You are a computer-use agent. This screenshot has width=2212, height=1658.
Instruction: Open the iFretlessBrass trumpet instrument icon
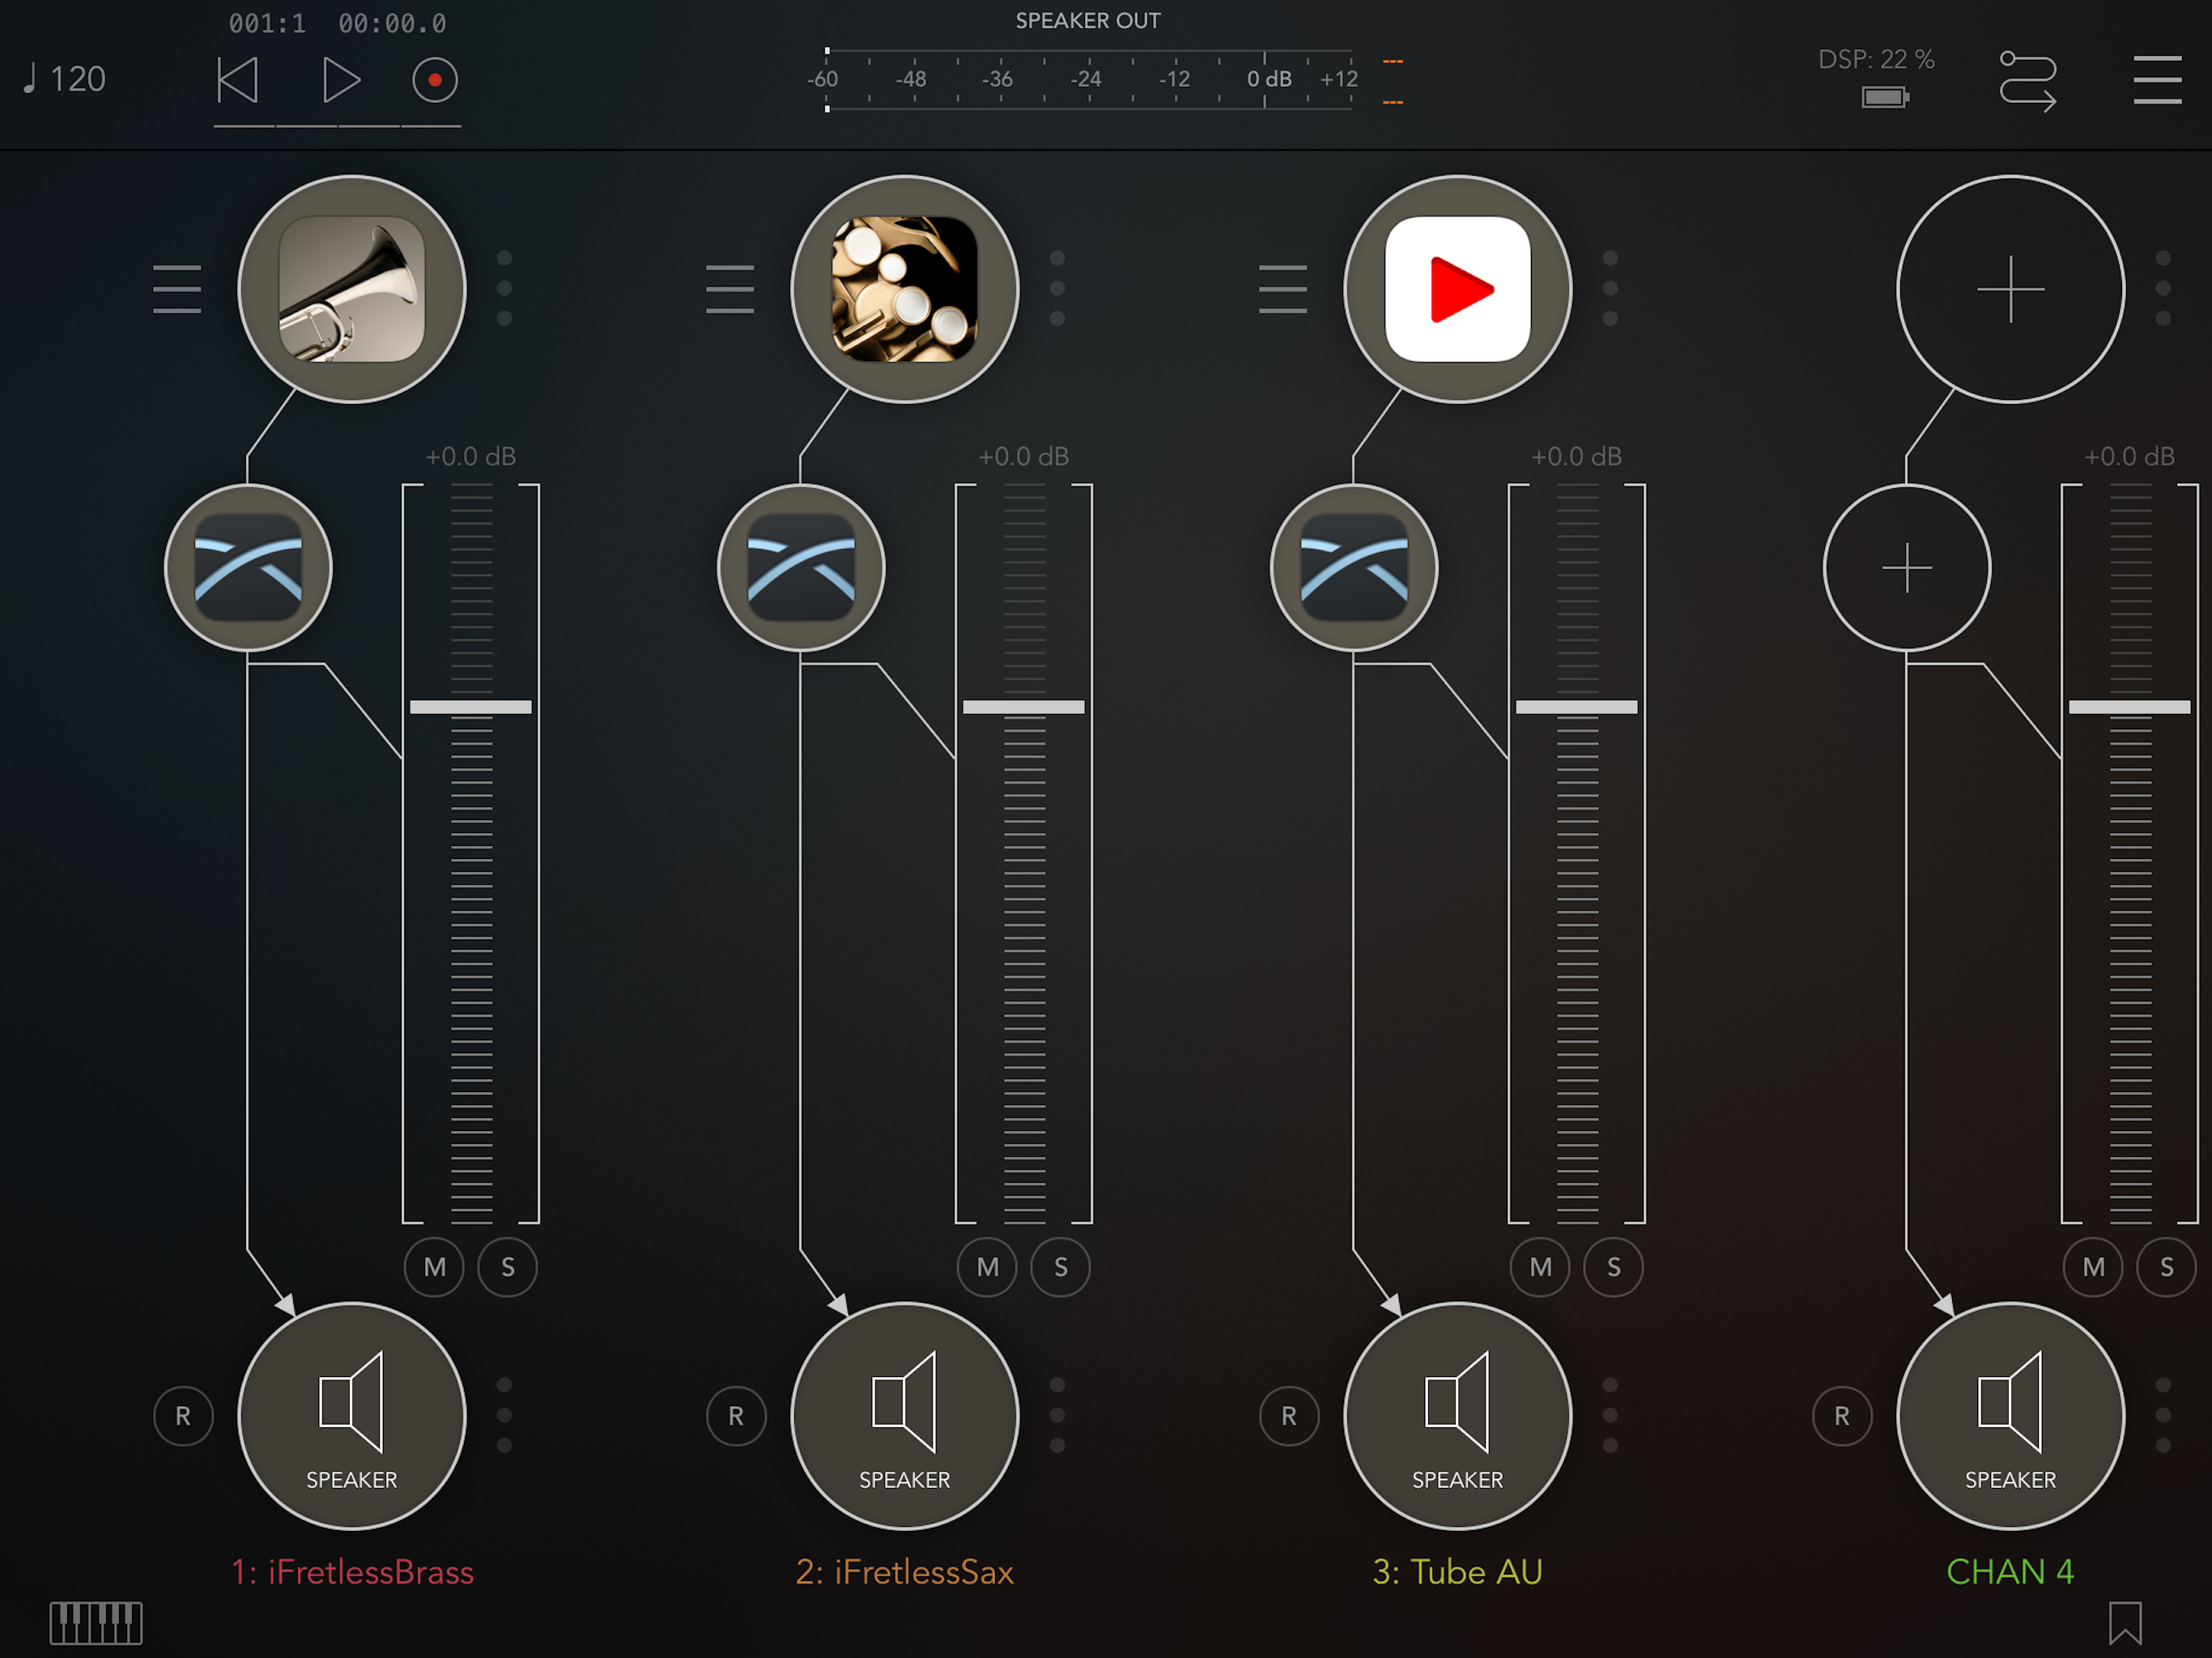[351, 289]
